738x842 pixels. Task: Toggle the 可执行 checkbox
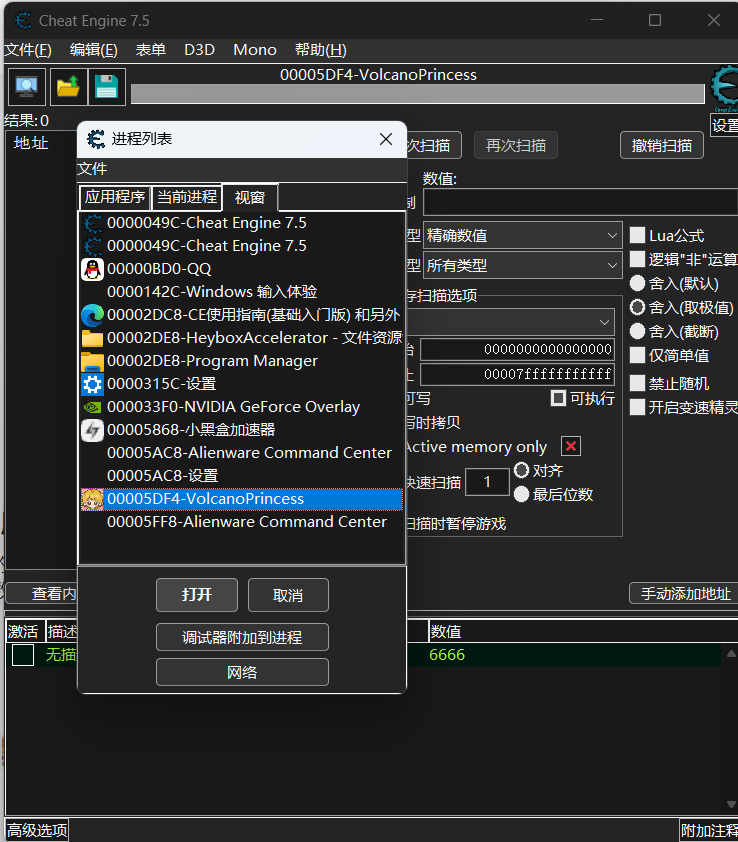point(558,398)
